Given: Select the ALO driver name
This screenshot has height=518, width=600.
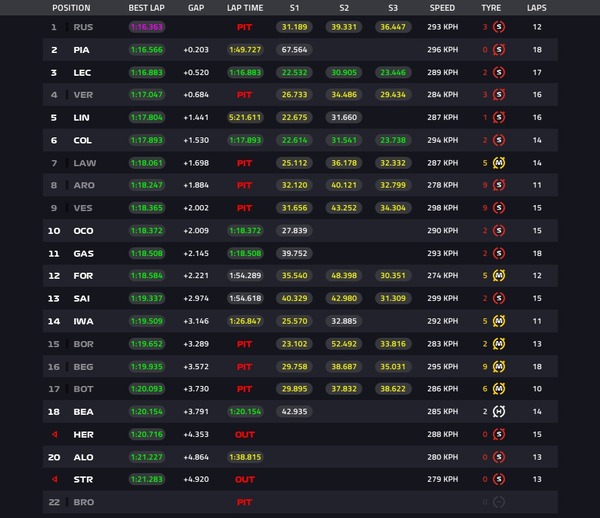Looking at the screenshot, I should 83,457.
